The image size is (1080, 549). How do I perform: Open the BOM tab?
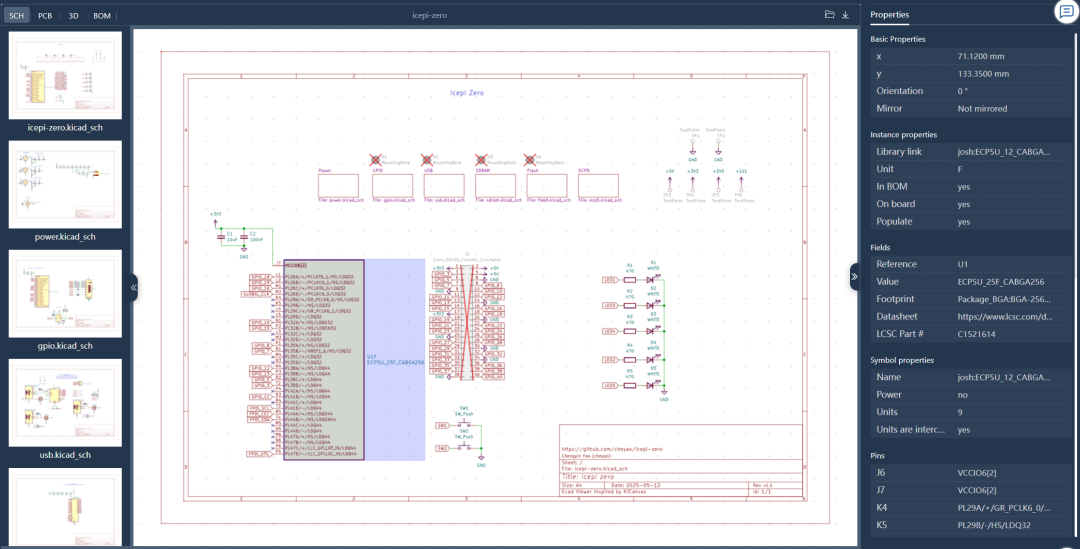102,16
